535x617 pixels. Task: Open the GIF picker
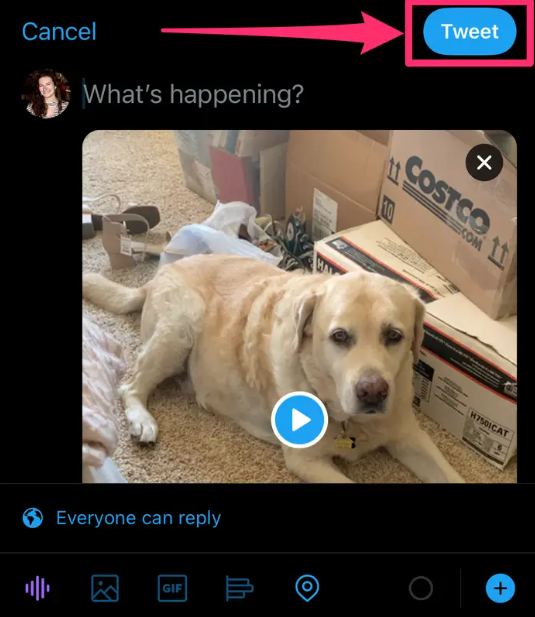pos(172,588)
